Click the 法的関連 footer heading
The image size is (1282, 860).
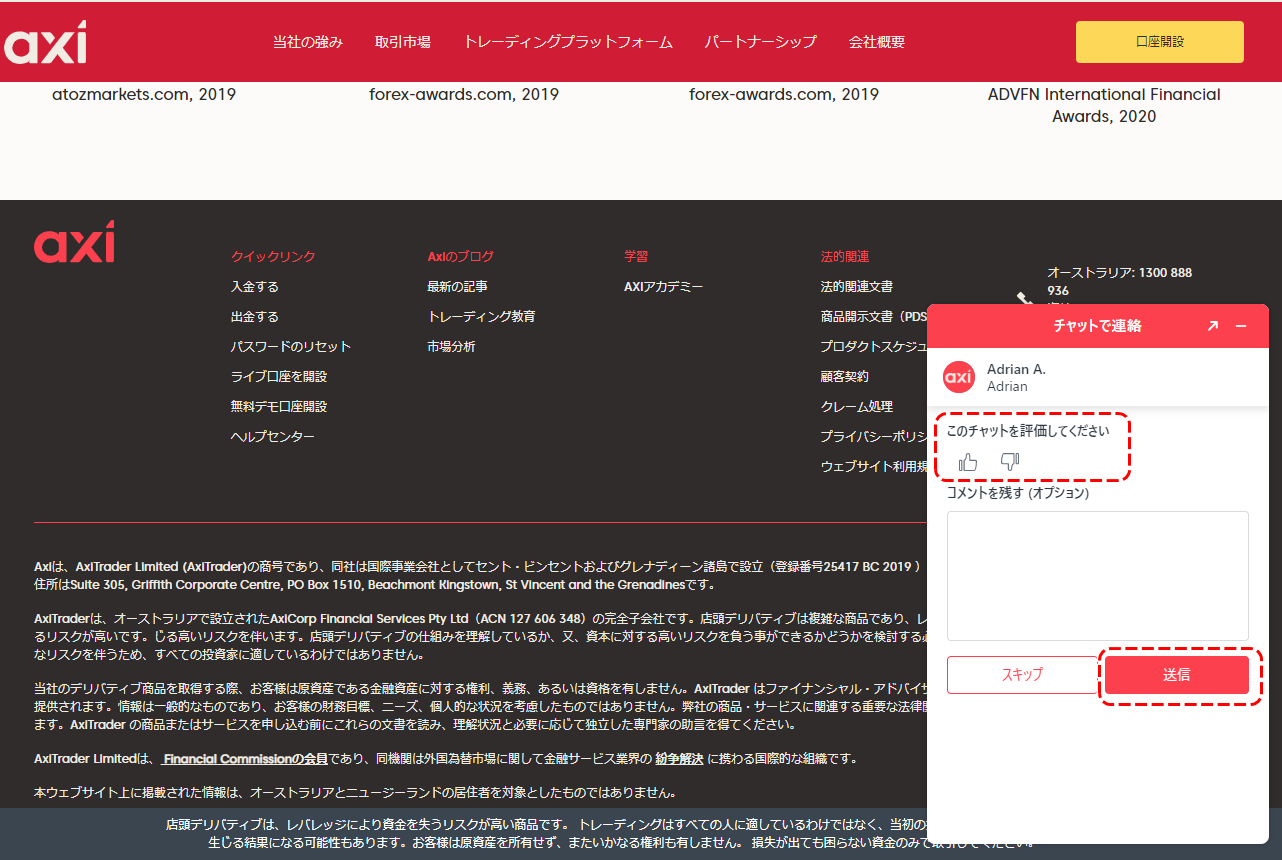click(x=845, y=257)
